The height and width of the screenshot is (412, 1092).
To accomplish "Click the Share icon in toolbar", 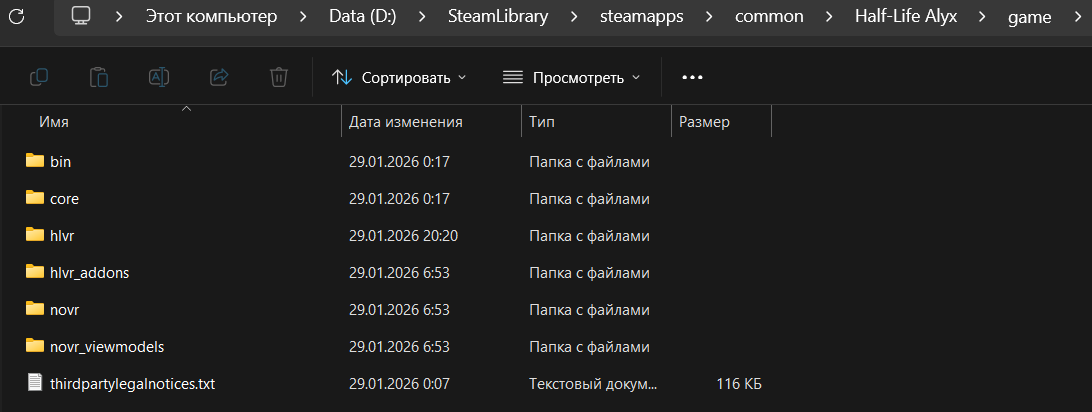I will point(219,77).
